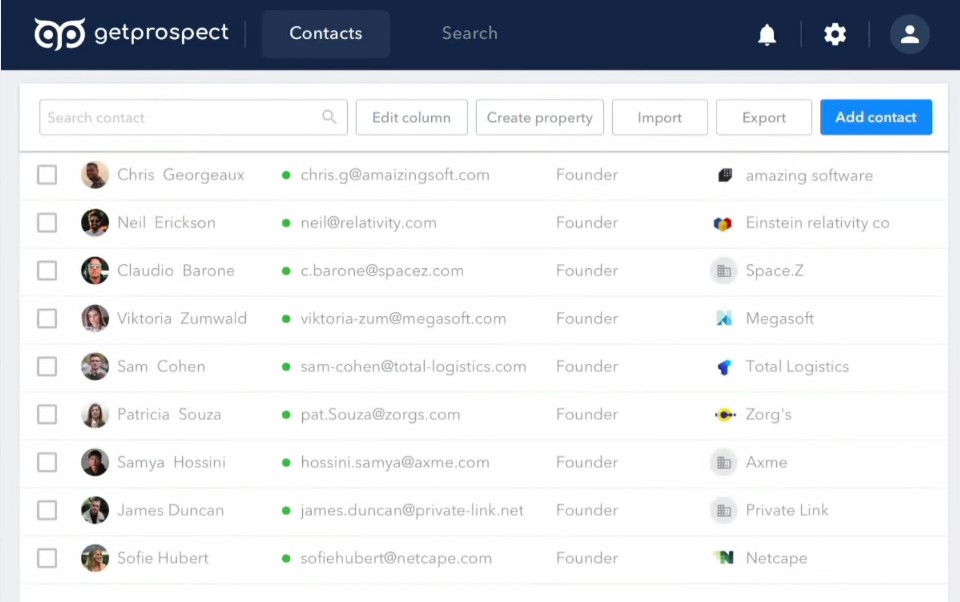Select the Chris Georgeaux row checkbox
The width and height of the screenshot is (960, 602).
pyautogui.click(x=46, y=174)
